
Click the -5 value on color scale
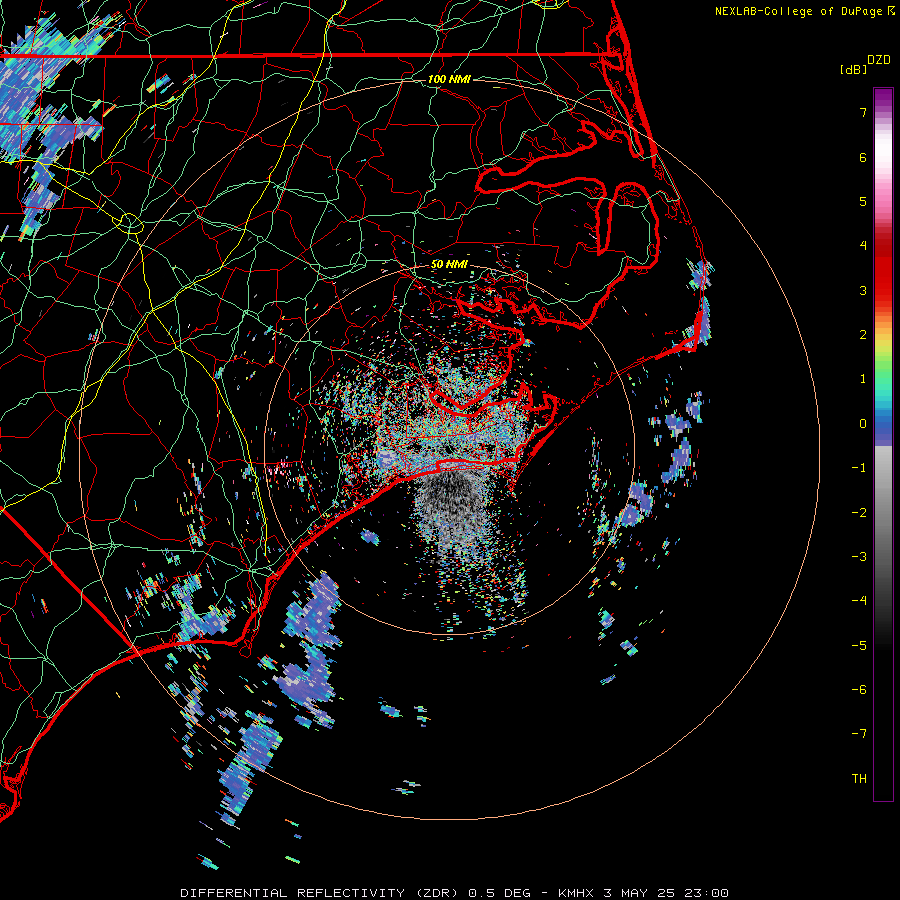point(859,646)
